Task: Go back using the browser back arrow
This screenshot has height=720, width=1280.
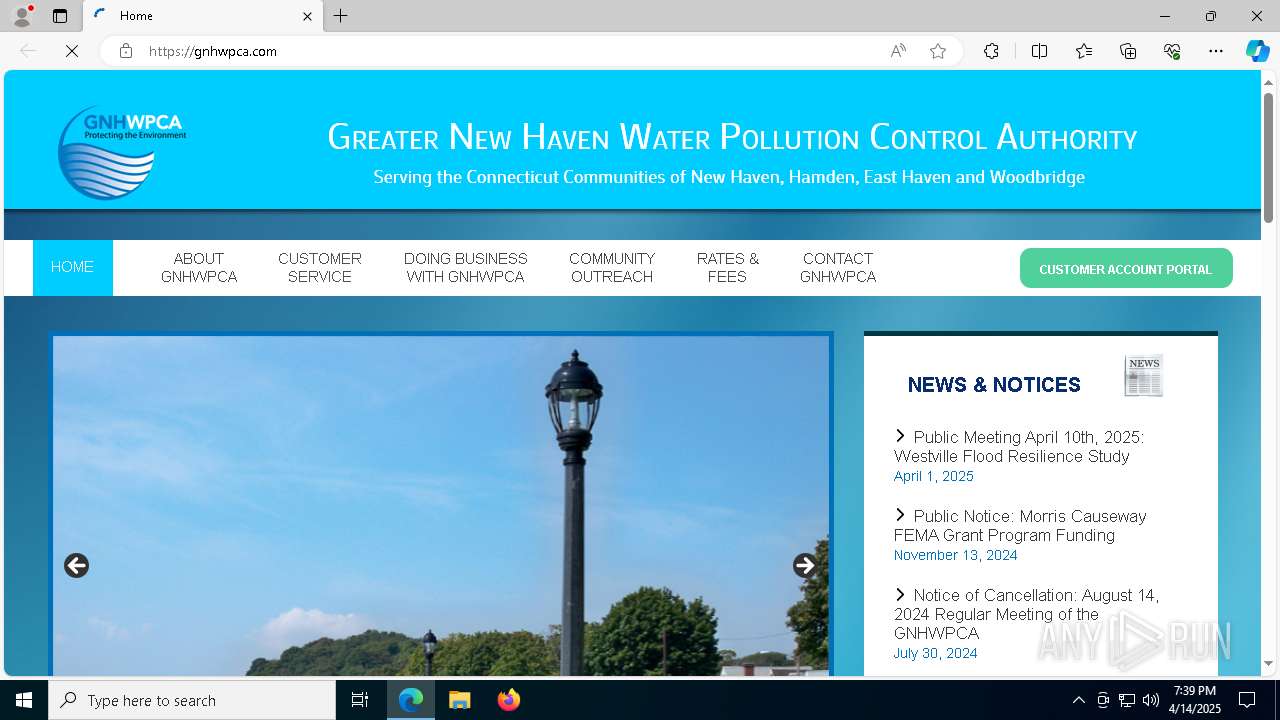Action: click(x=28, y=51)
